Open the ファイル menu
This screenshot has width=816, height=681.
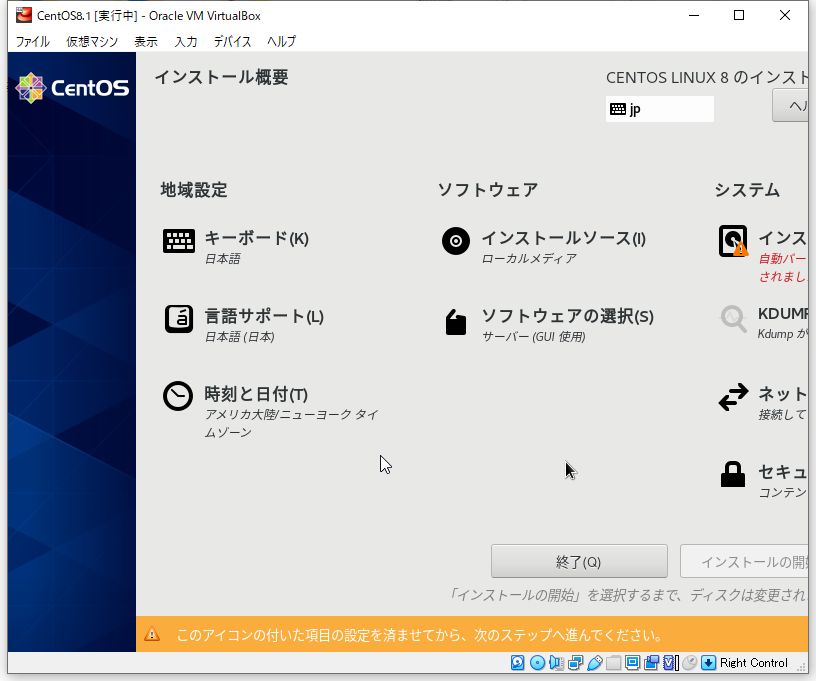[32, 41]
